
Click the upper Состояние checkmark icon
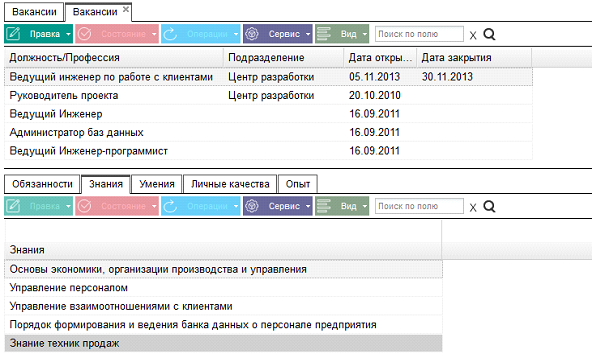tap(84, 34)
